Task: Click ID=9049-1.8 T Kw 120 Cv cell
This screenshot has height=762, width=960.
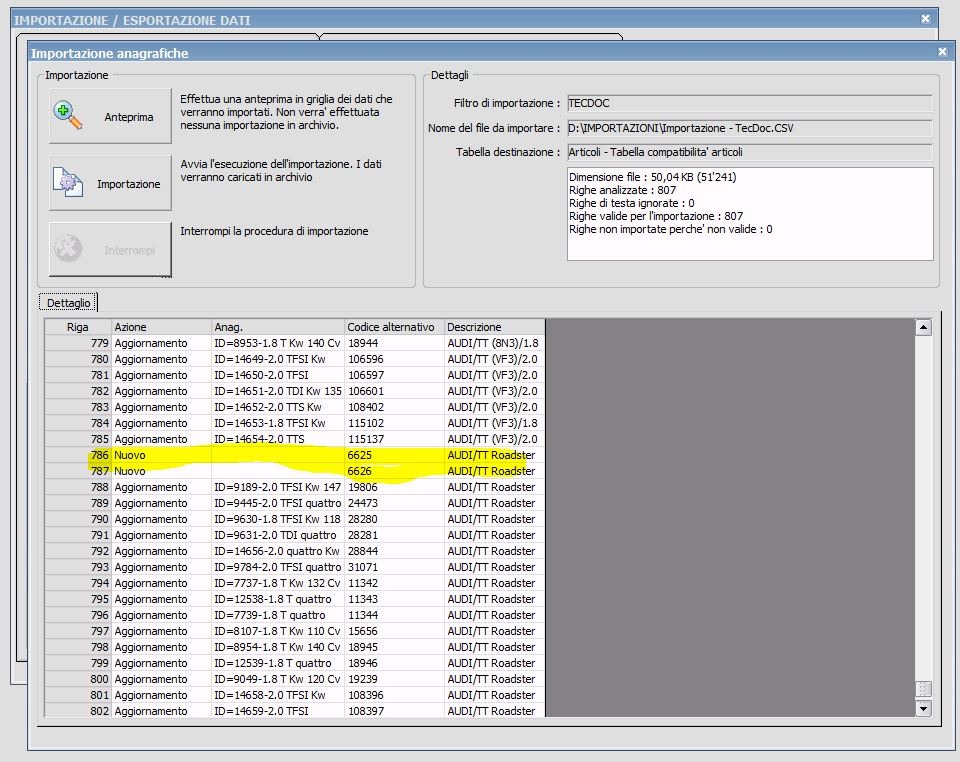Action: [x=278, y=679]
